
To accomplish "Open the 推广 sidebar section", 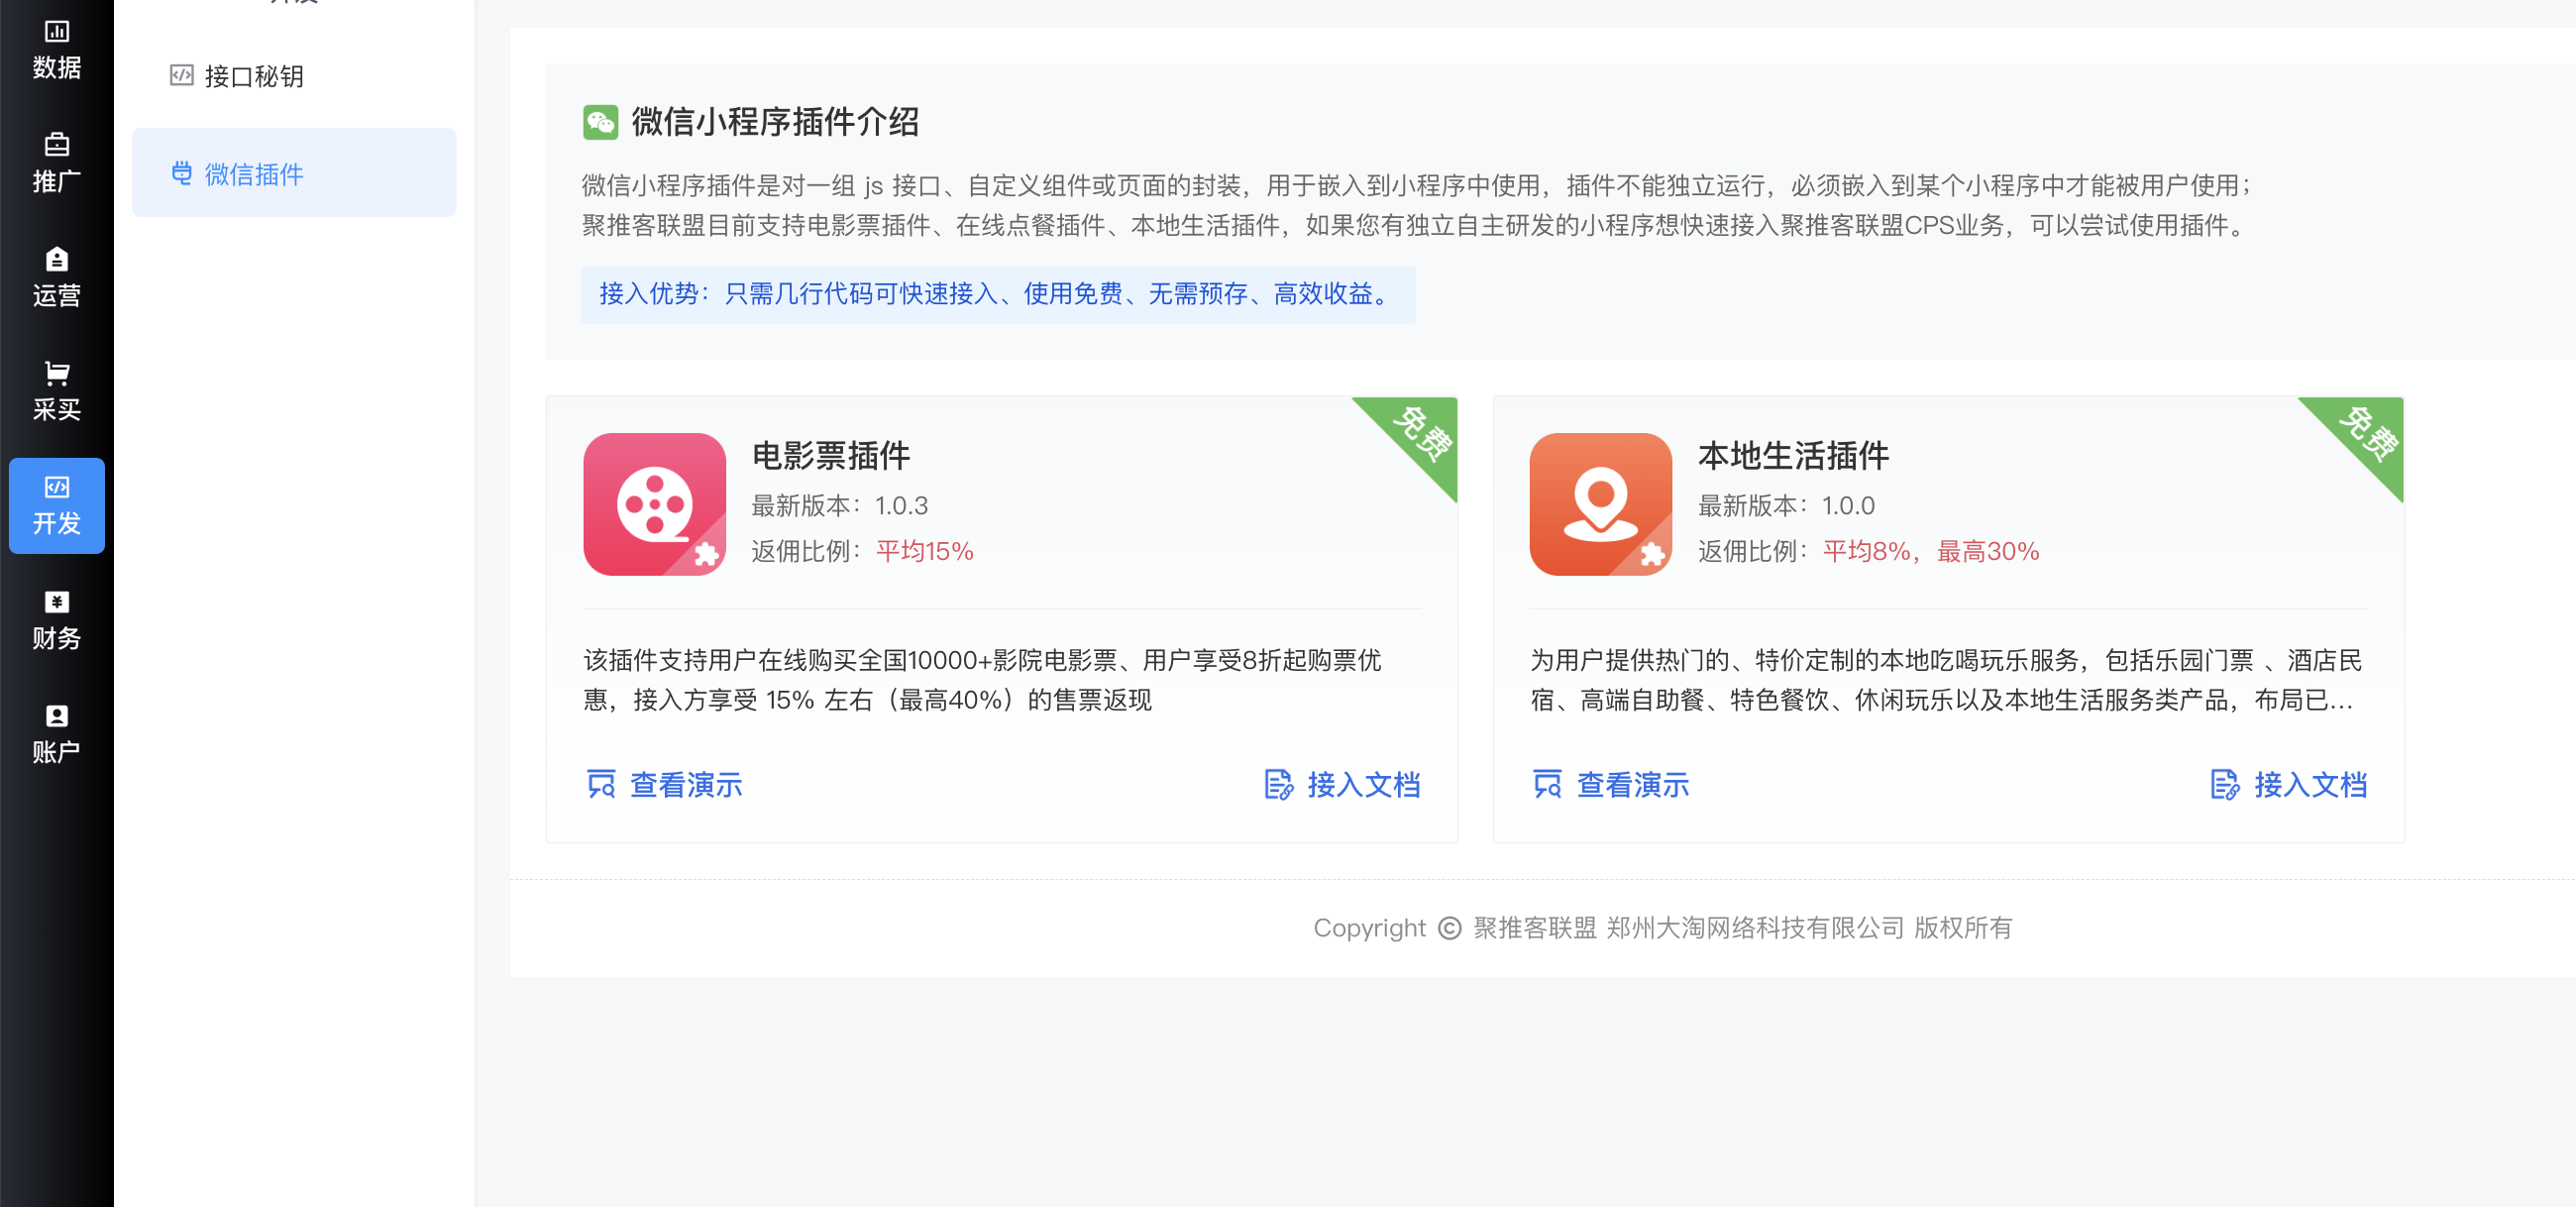I will (x=56, y=163).
